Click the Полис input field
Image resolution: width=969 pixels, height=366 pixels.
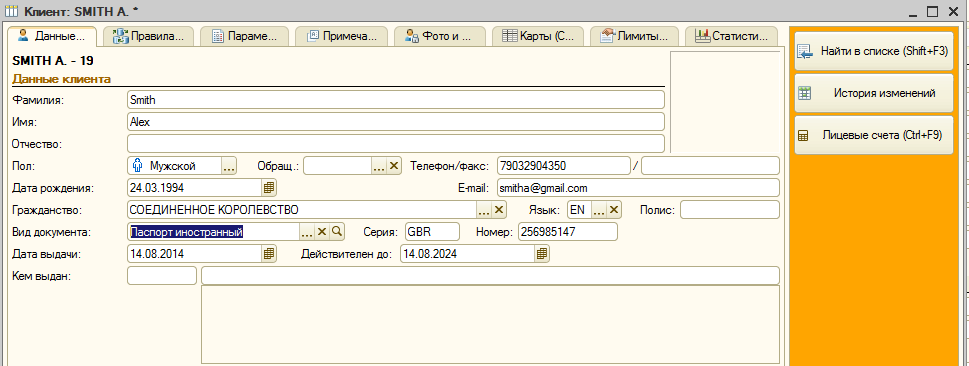click(x=730, y=210)
